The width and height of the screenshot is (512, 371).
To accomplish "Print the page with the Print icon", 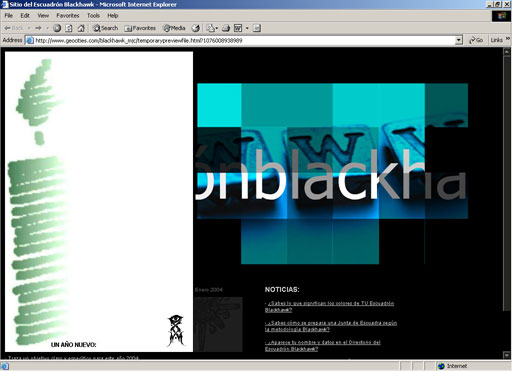I will pyautogui.click(x=226, y=28).
